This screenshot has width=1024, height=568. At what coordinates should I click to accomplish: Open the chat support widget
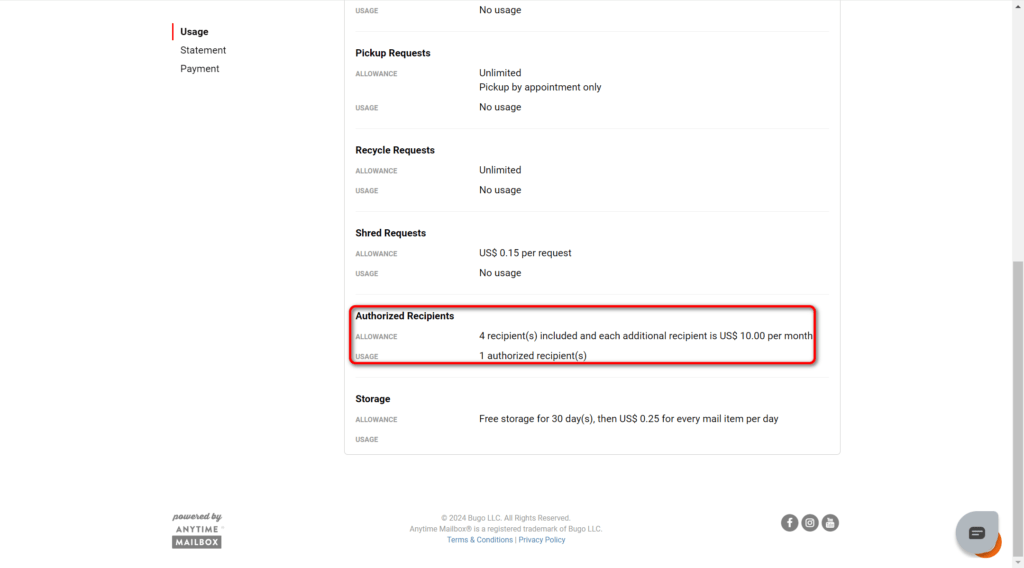point(977,533)
